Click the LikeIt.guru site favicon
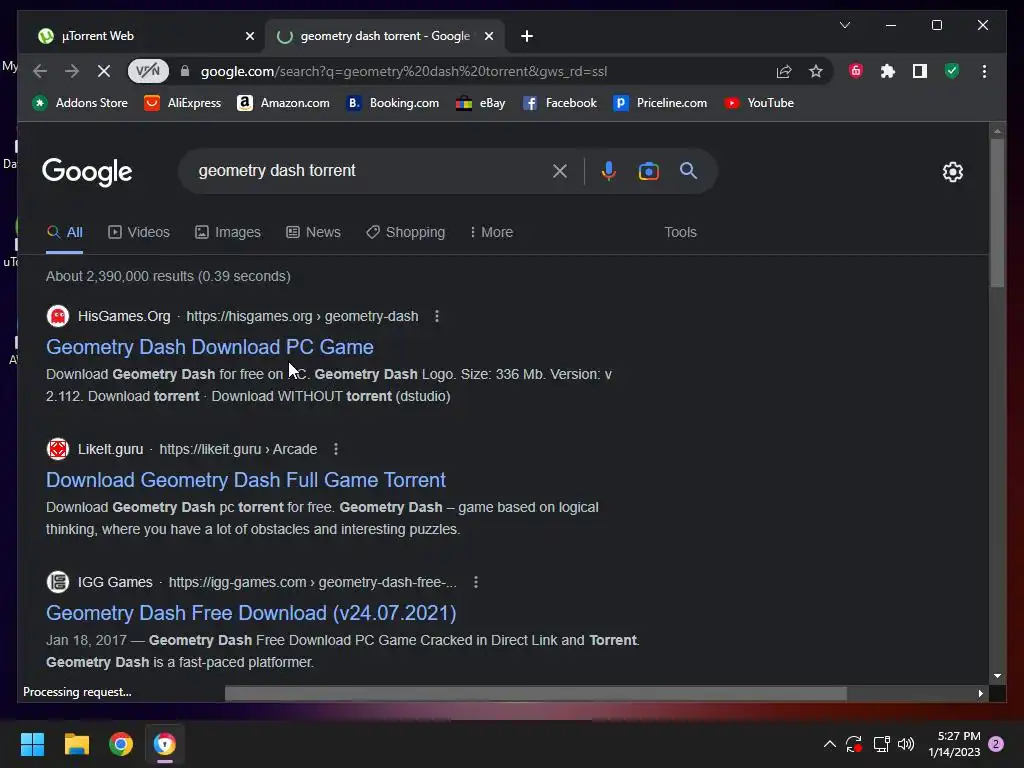Screen dimensions: 1024x768 tap(57, 449)
